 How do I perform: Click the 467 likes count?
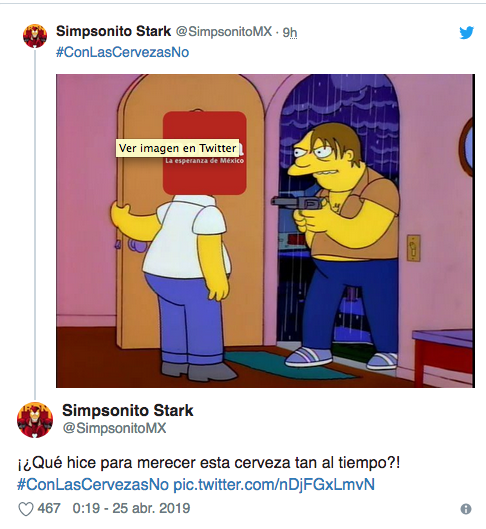click(x=49, y=508)
